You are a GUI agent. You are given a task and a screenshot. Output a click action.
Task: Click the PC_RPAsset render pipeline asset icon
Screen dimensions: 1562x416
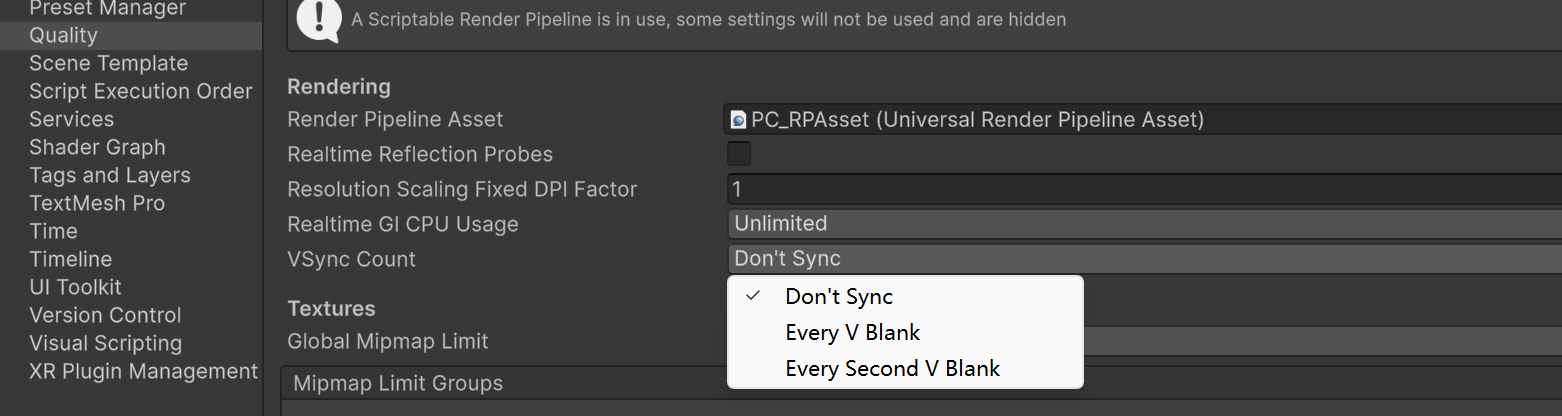(x=739, y=121)
